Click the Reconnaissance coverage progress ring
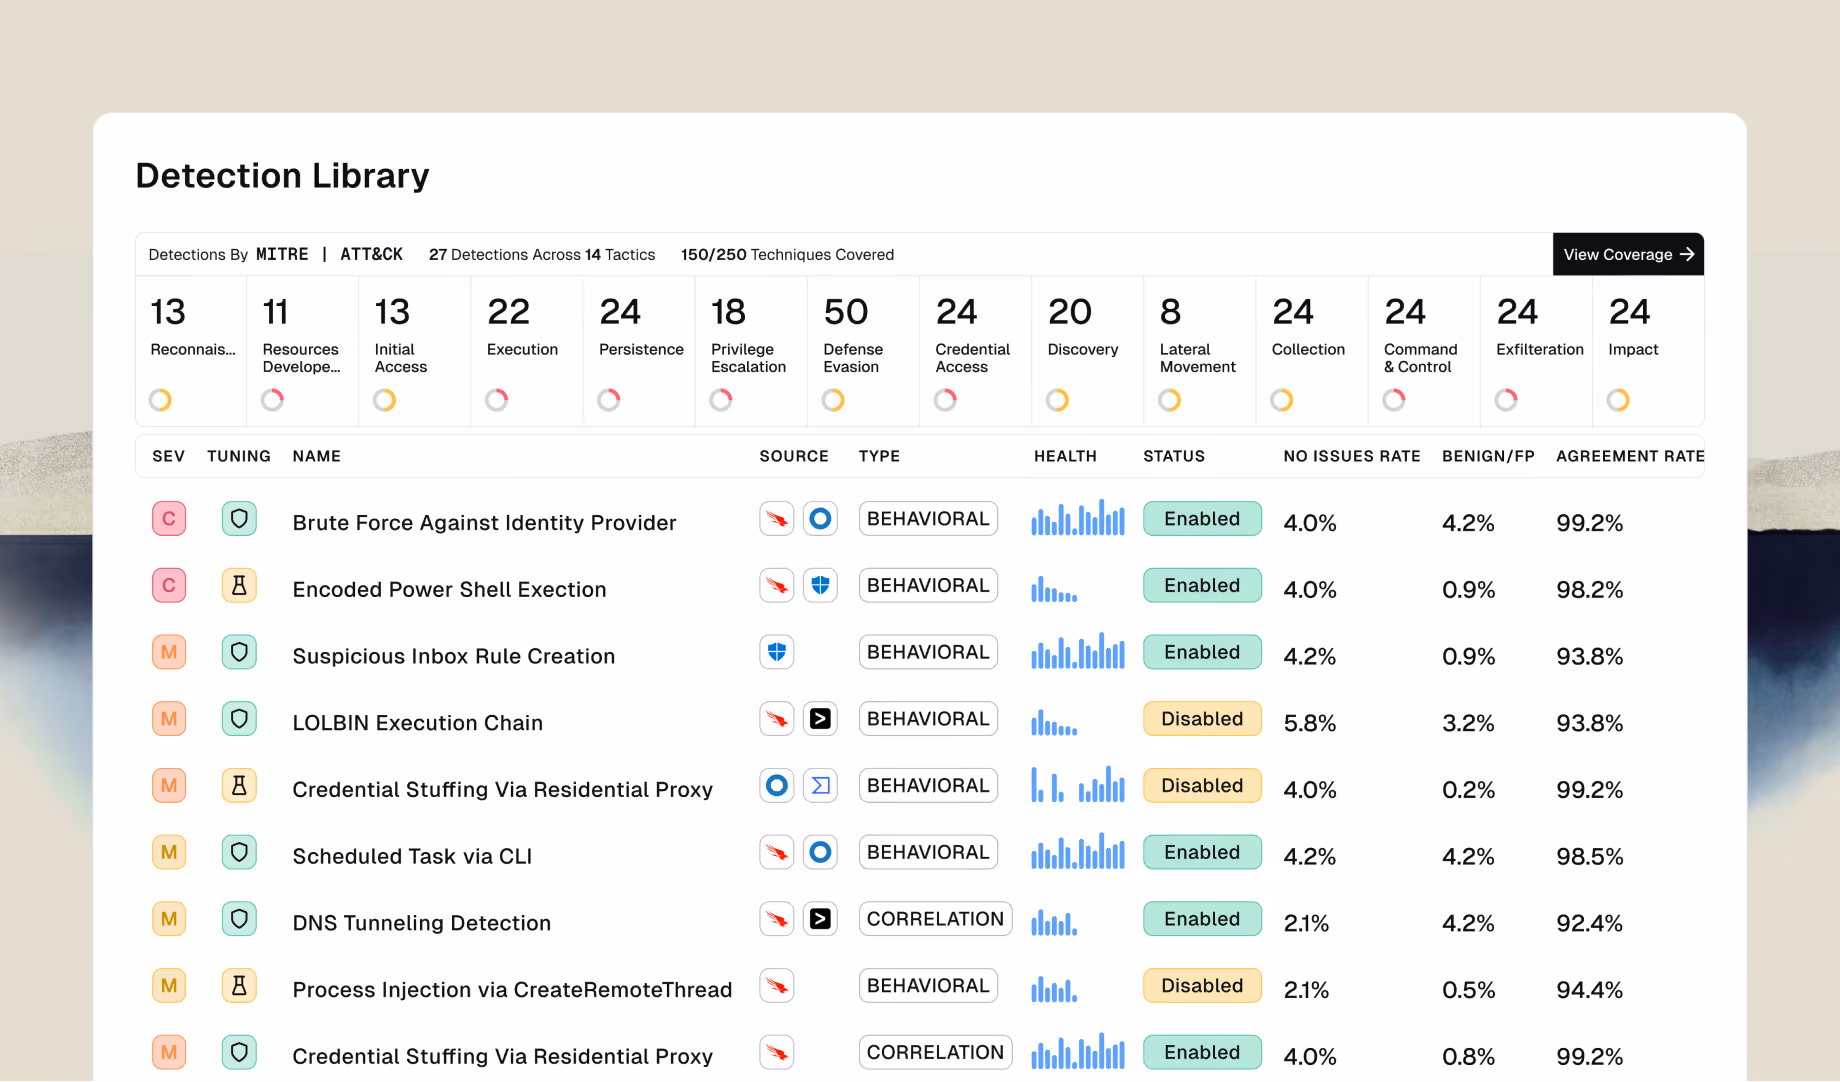The image size is (1840, 1082). click(160, 400)
